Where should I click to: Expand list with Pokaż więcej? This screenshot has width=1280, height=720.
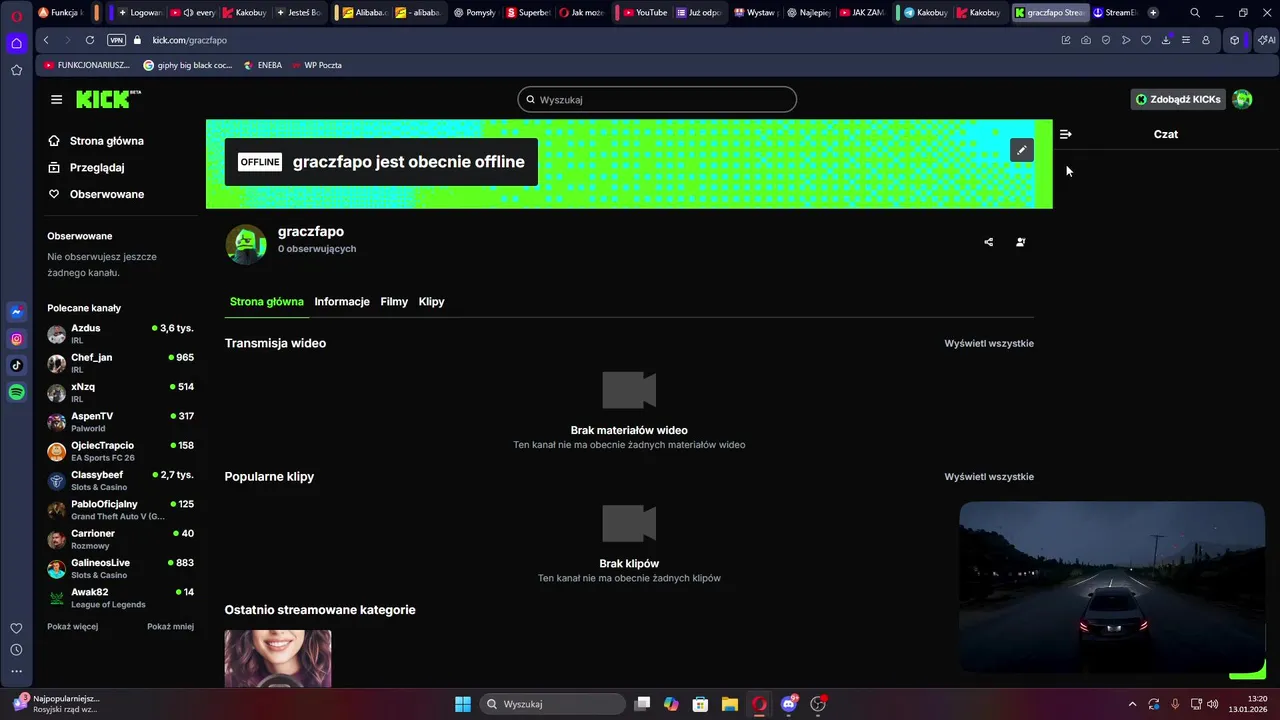point(72,627)
